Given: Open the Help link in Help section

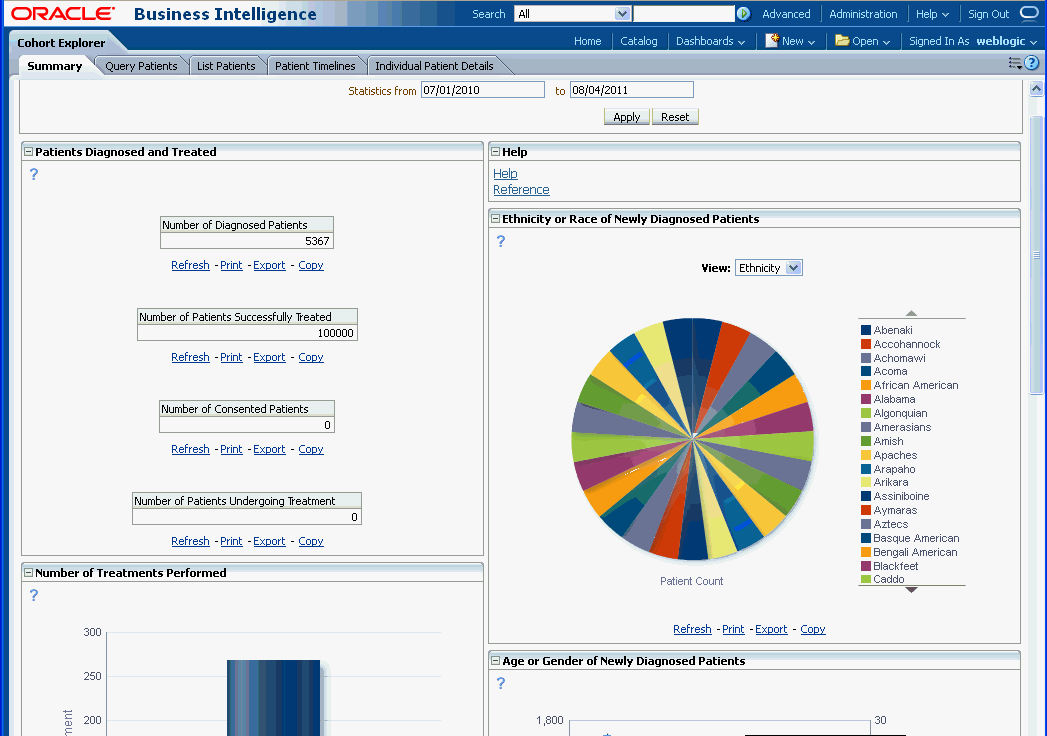Looking at the screenshot, I should click(x=505, y=173).
